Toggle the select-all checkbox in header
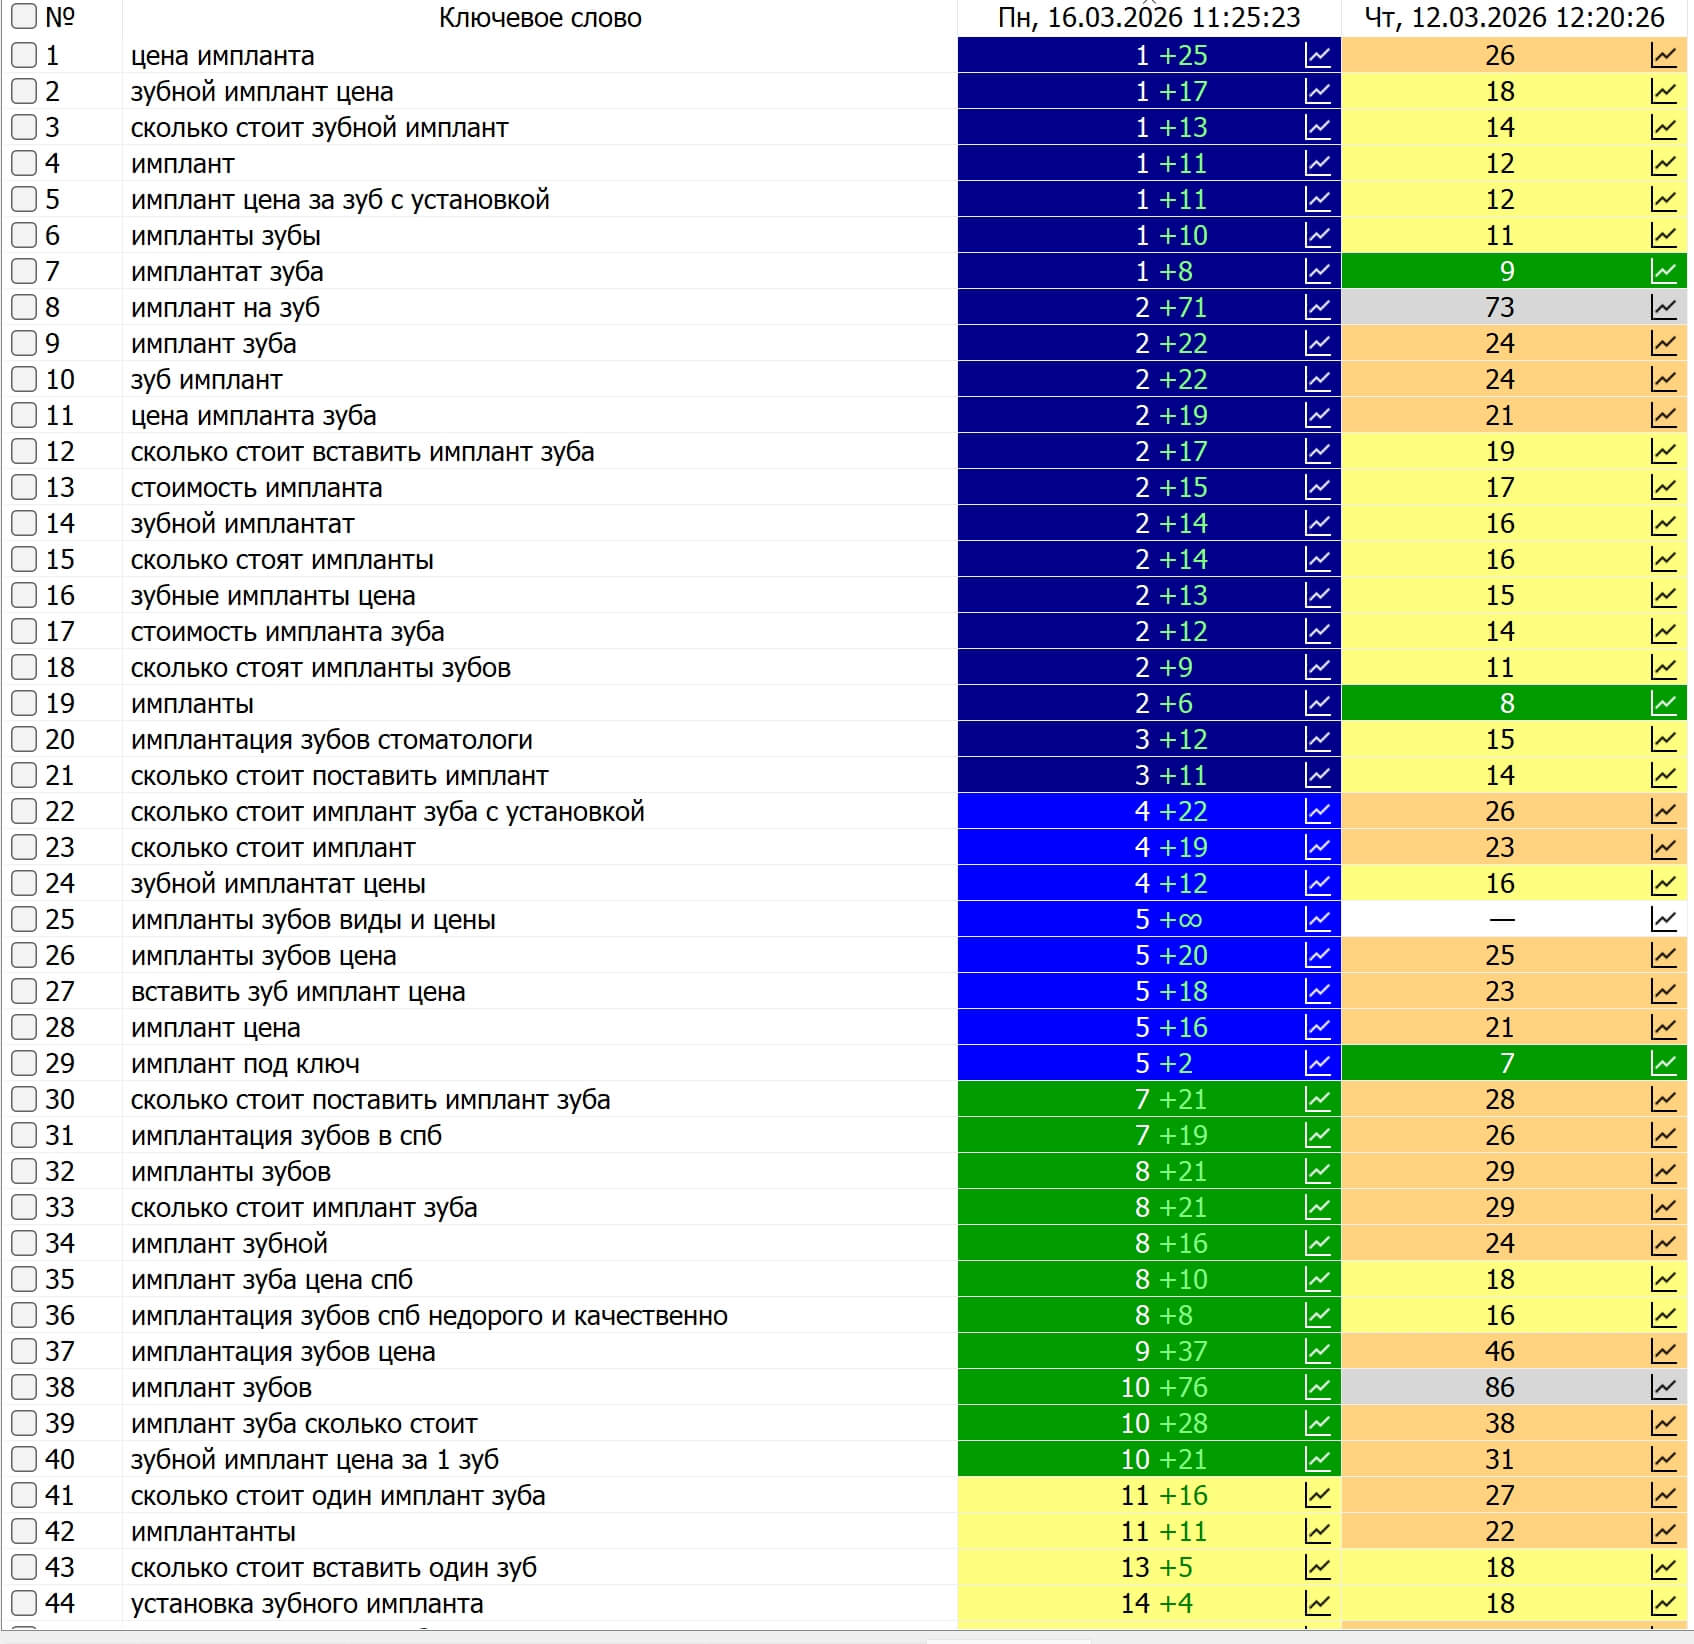Image resolution: width=1694 pixels, height=1644 pixels. coord(24,17)
